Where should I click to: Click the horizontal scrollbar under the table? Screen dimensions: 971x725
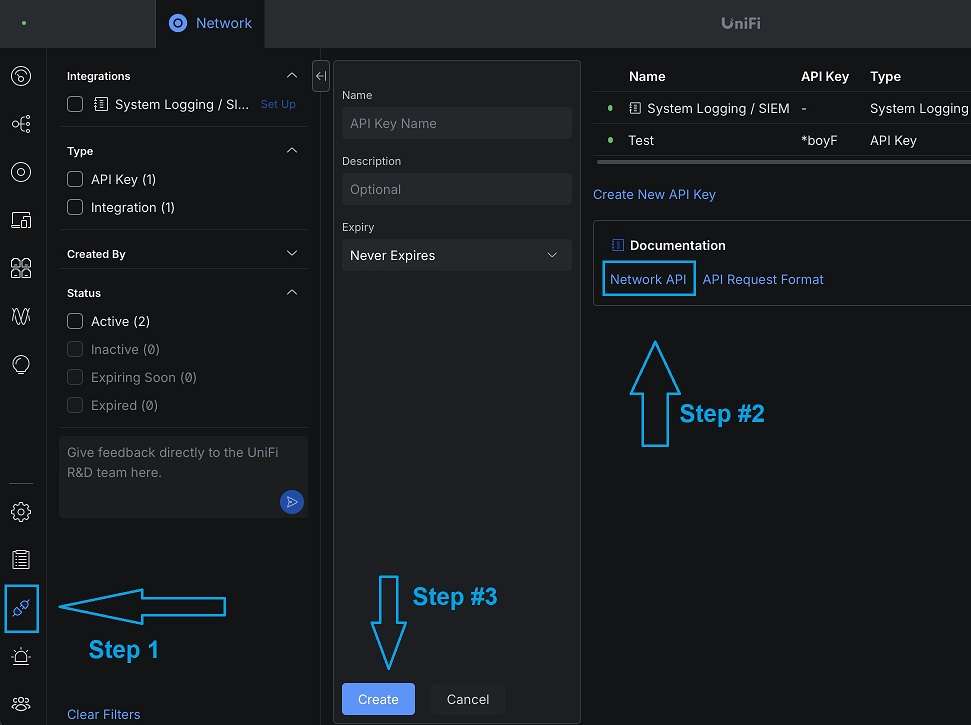click(x=783, y=162)
